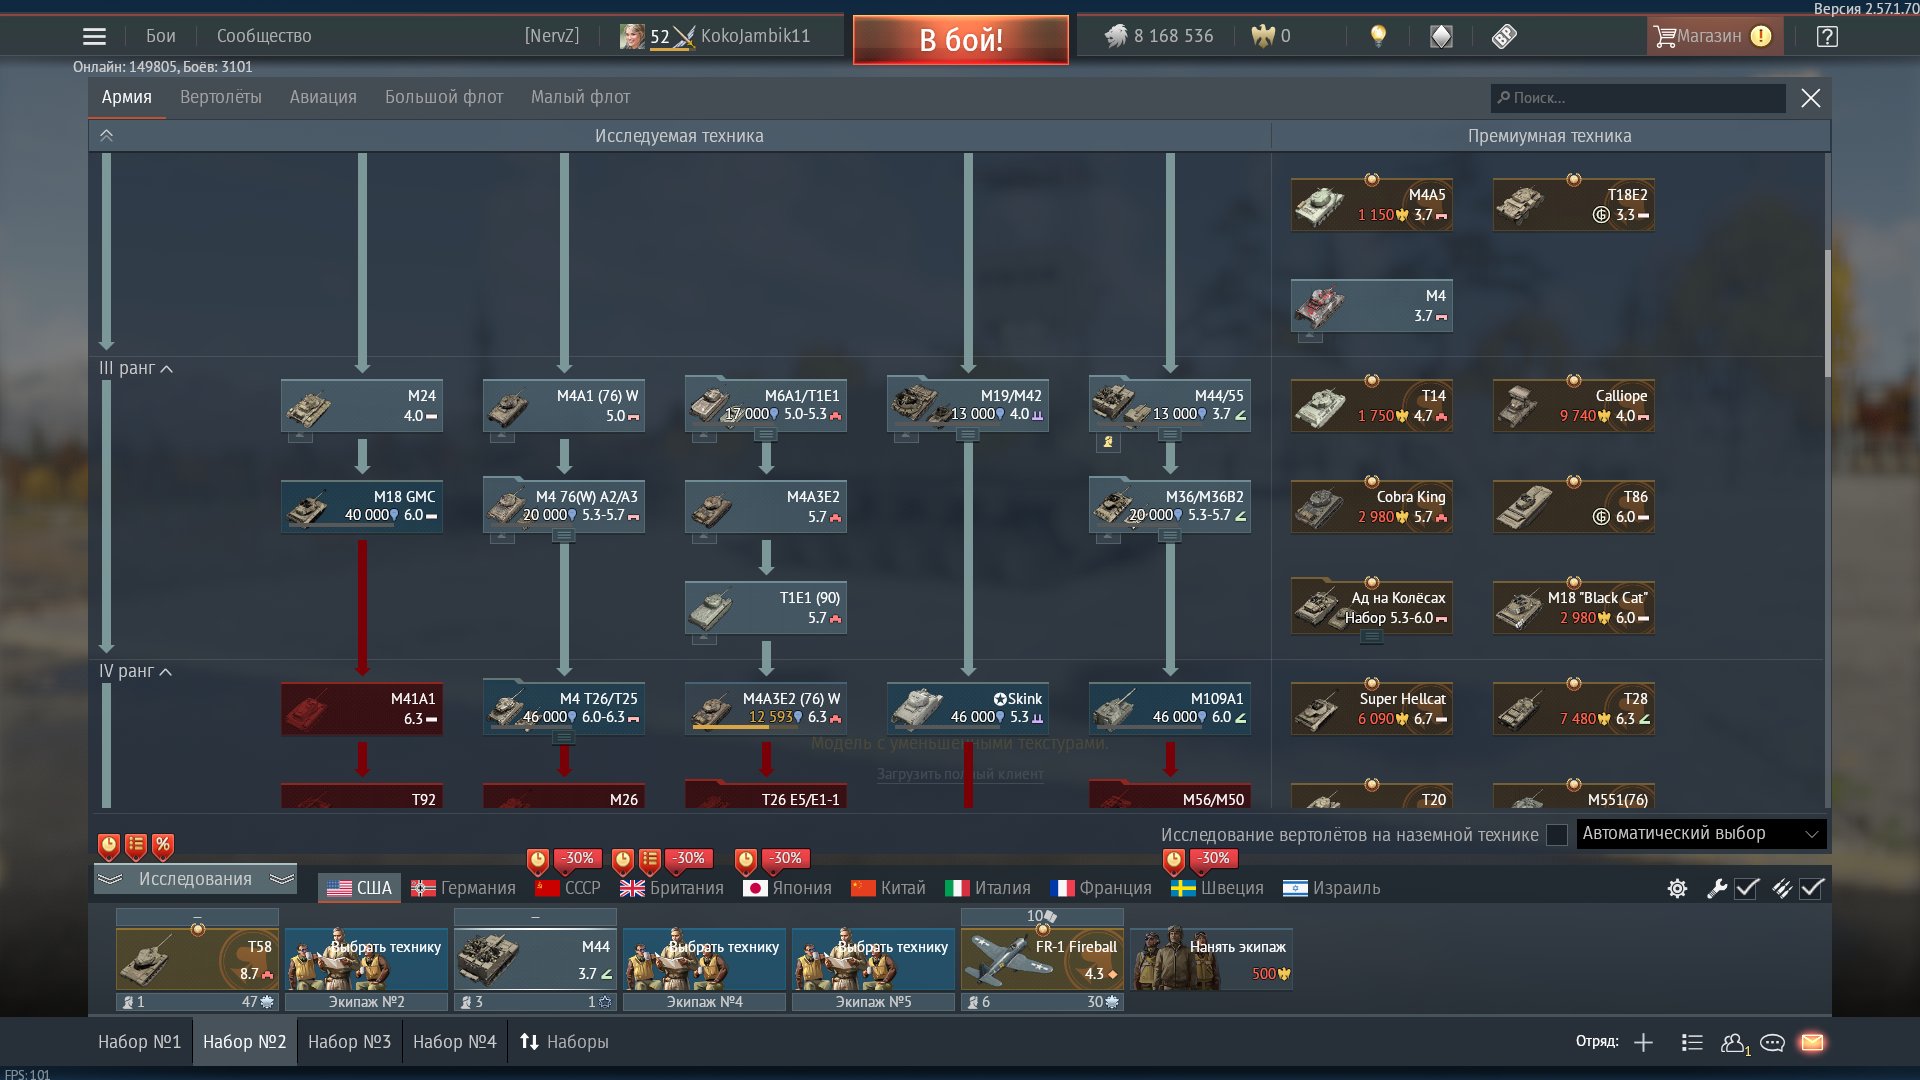Click the clock bonus icon above Исследования
The height and width of the screenshot is (1080, 1920).
click(x=109, y=847)
